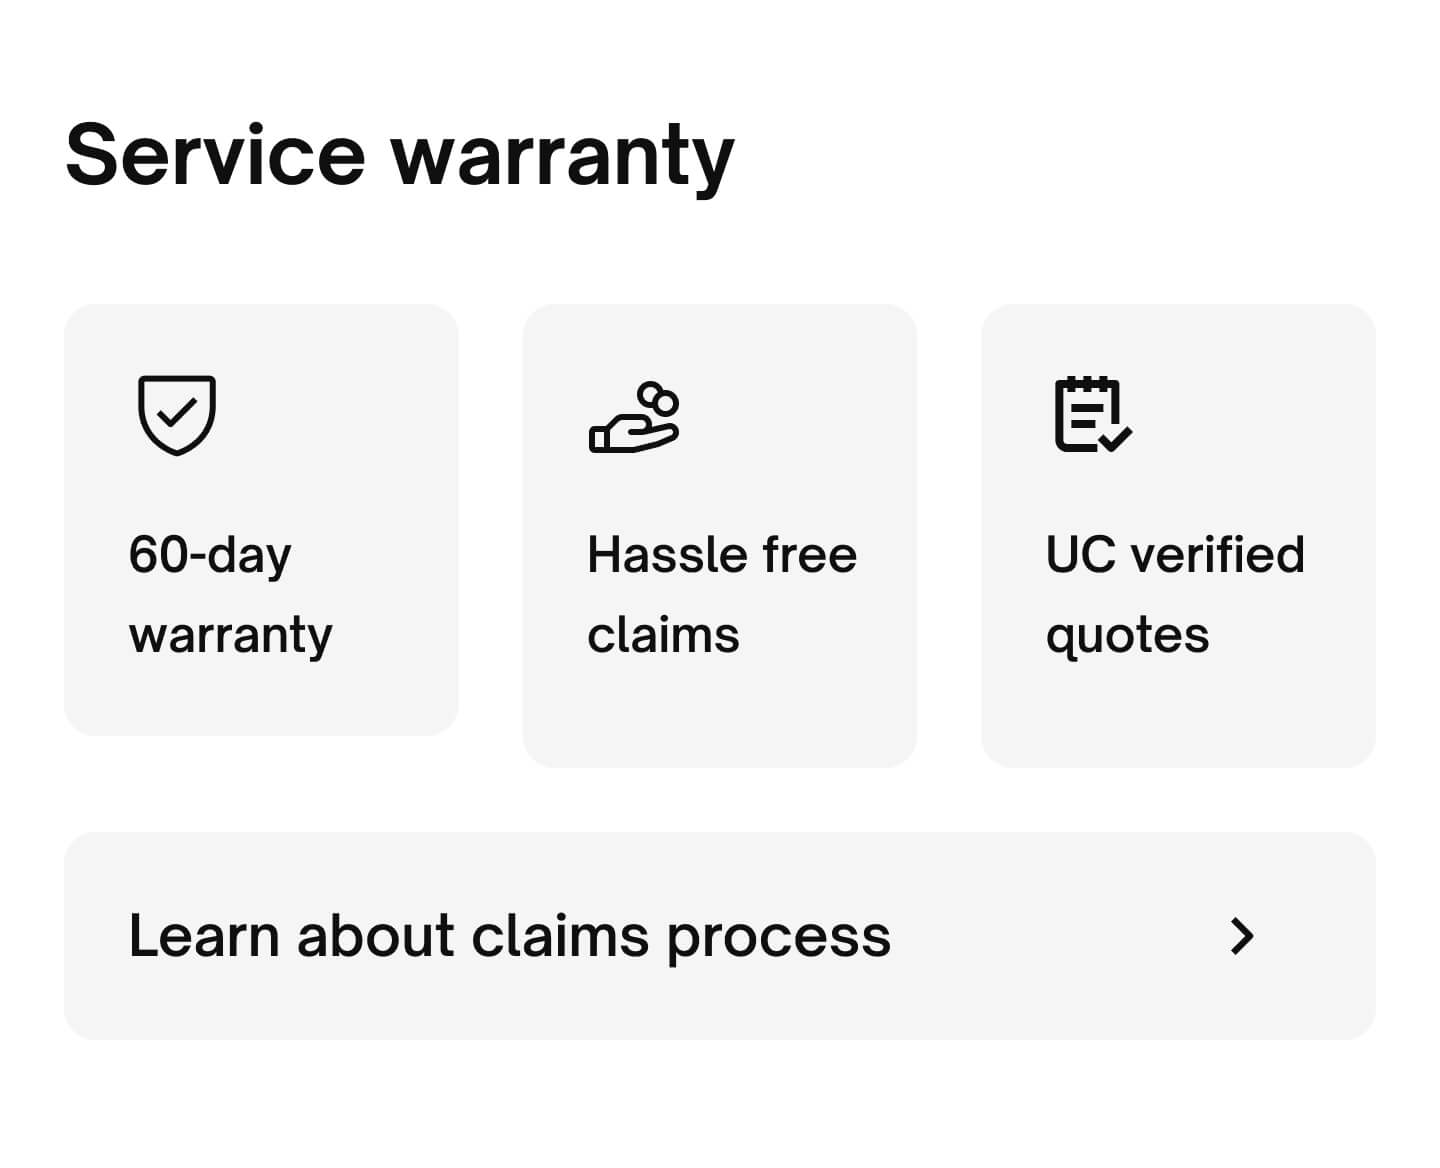
Task: Open Learn about claims process
Action: pyautogui.click(x=719, y=935)
